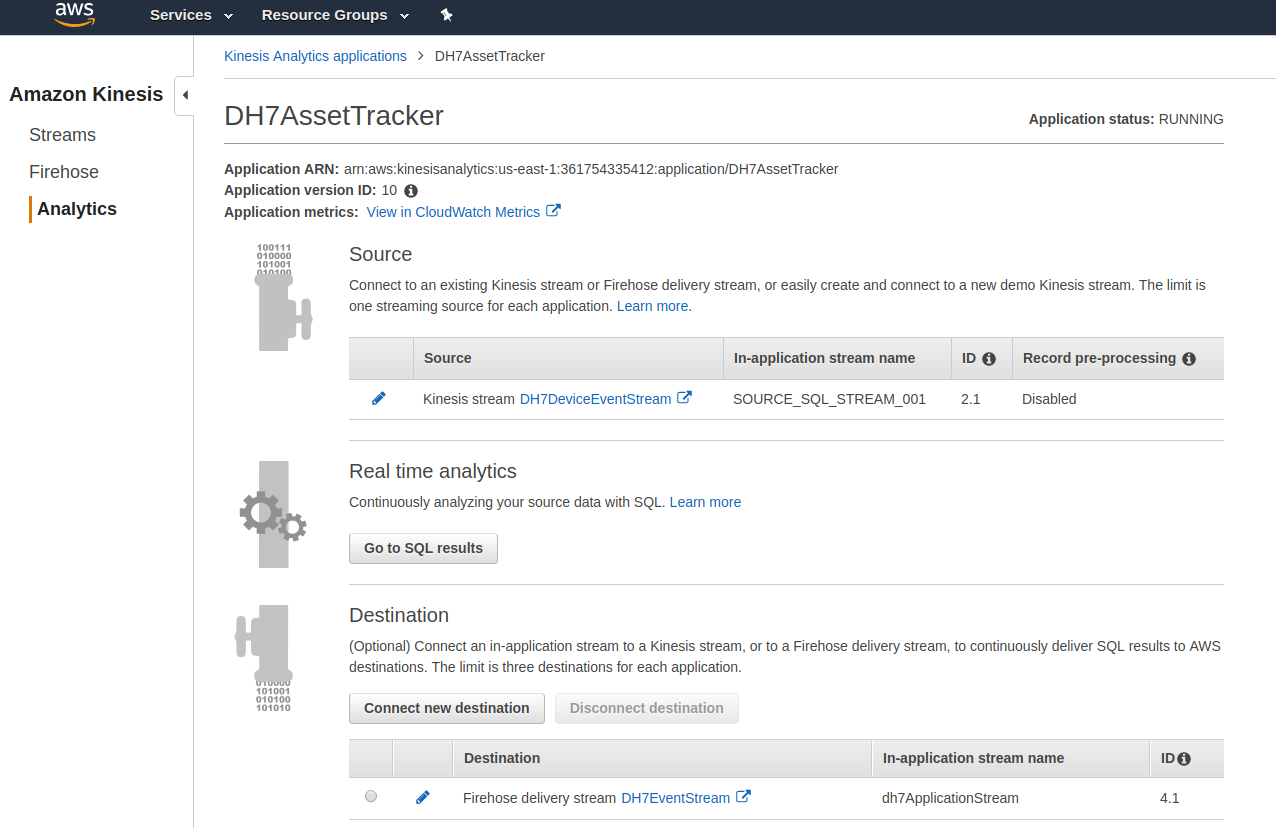Click the source ID value 2.1
The width and height of the screenshot is (1276, 828).
(971, 399)
